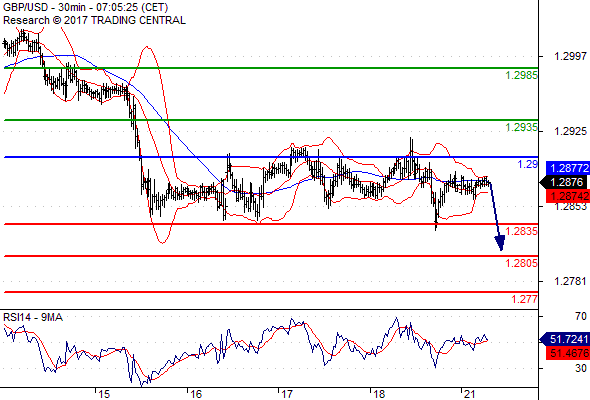This screenshot has width=590, height=400.
Task: Click the RSI 70 level axis label
Action: pos(581,316)
